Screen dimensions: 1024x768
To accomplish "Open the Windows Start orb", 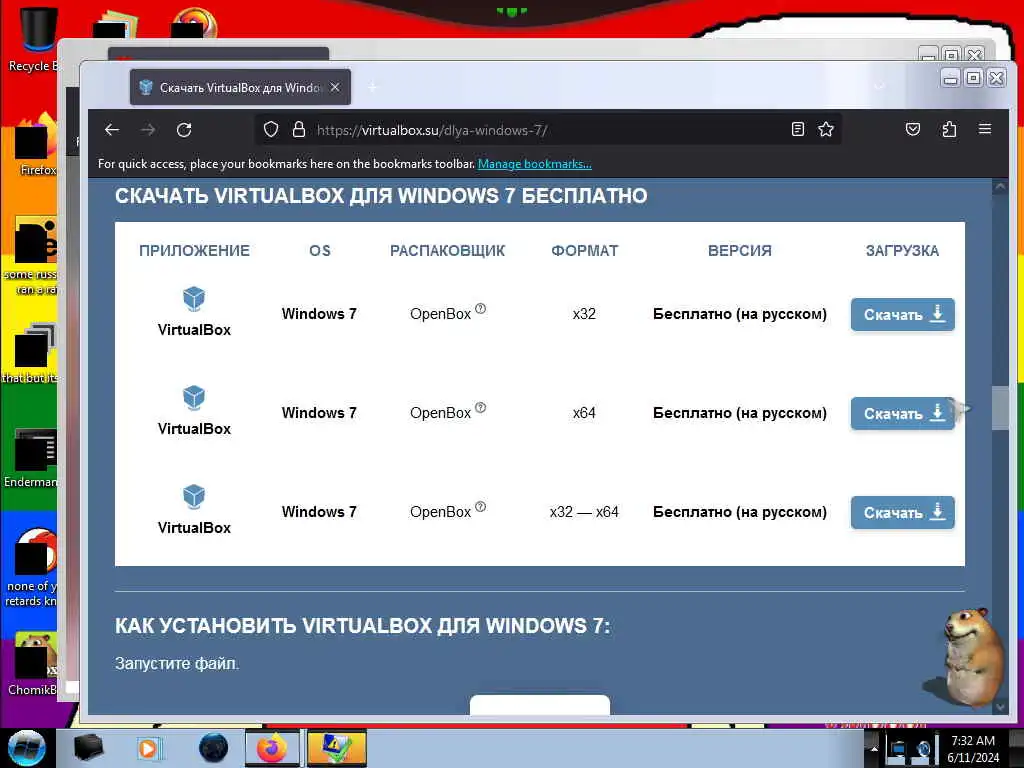I will pyautogui.click(x=27, y=748).
